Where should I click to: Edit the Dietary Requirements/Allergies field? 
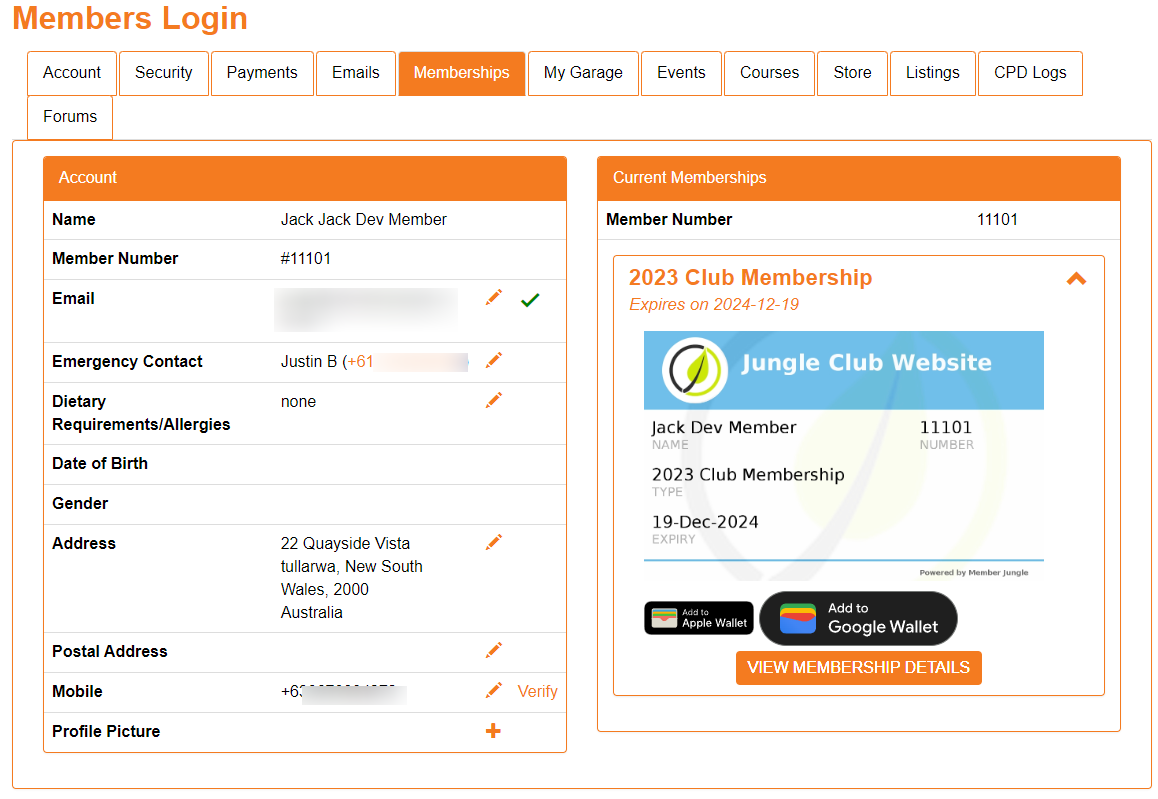pos(493,399)
